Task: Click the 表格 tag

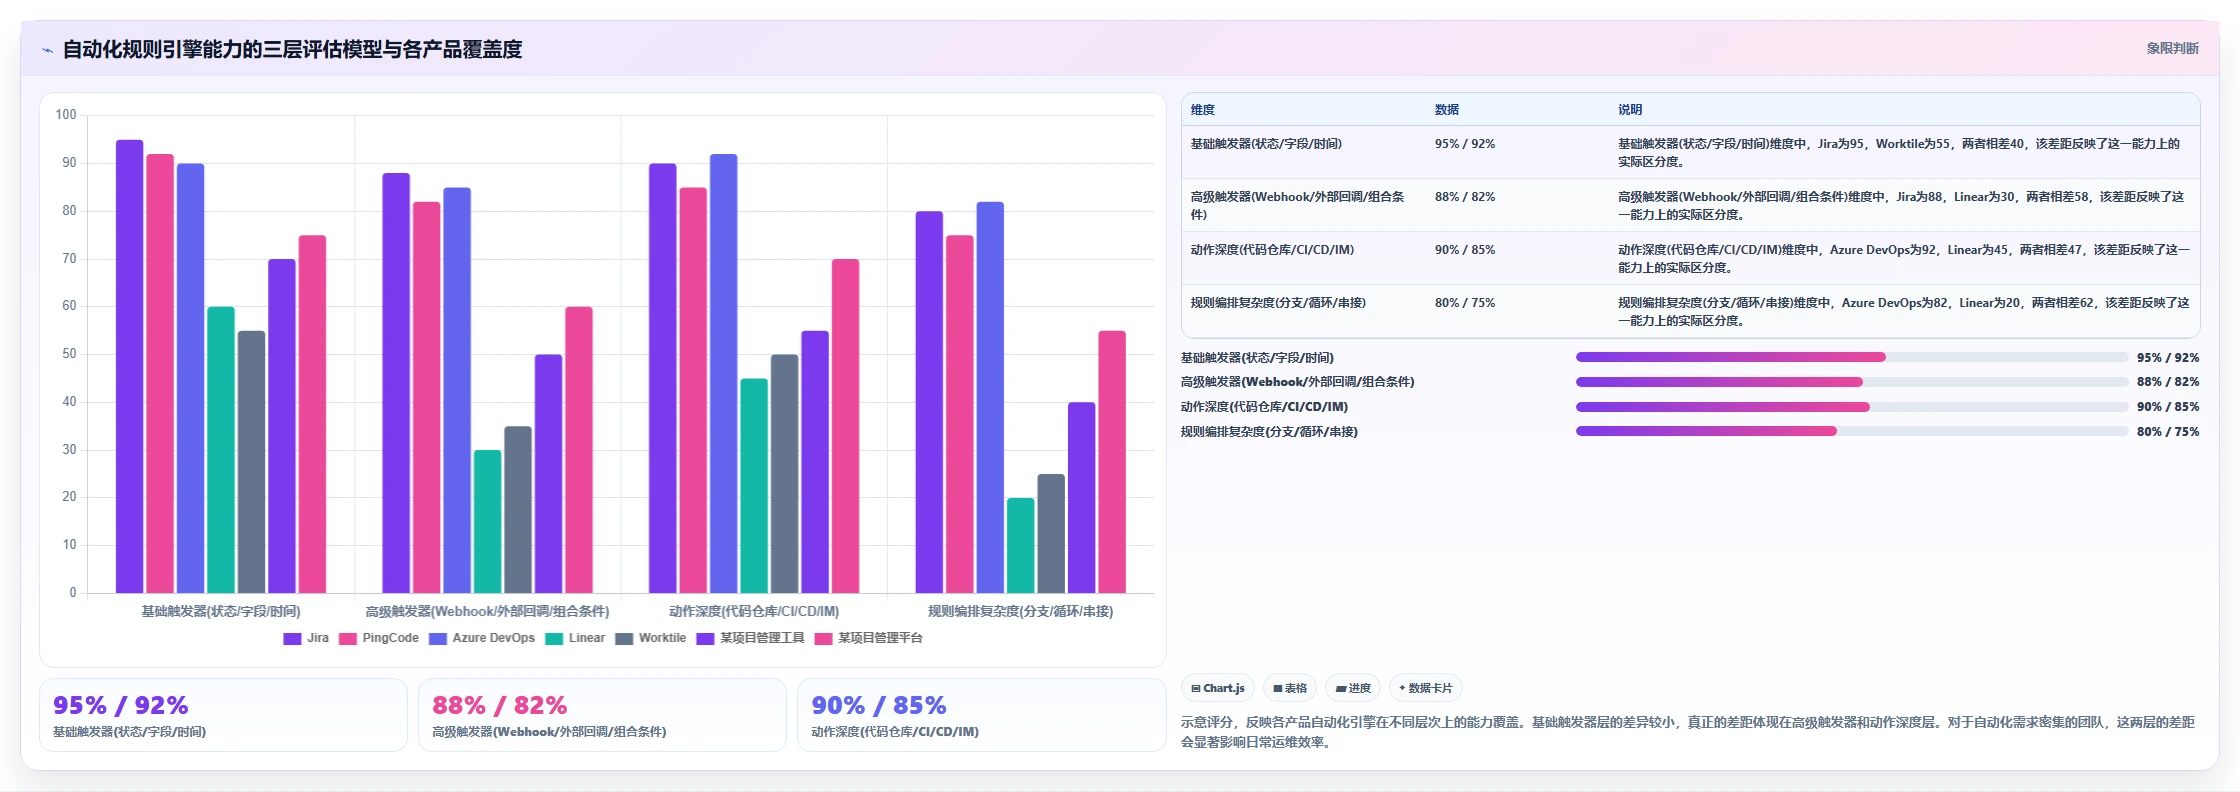Action: pos(1289,688)
